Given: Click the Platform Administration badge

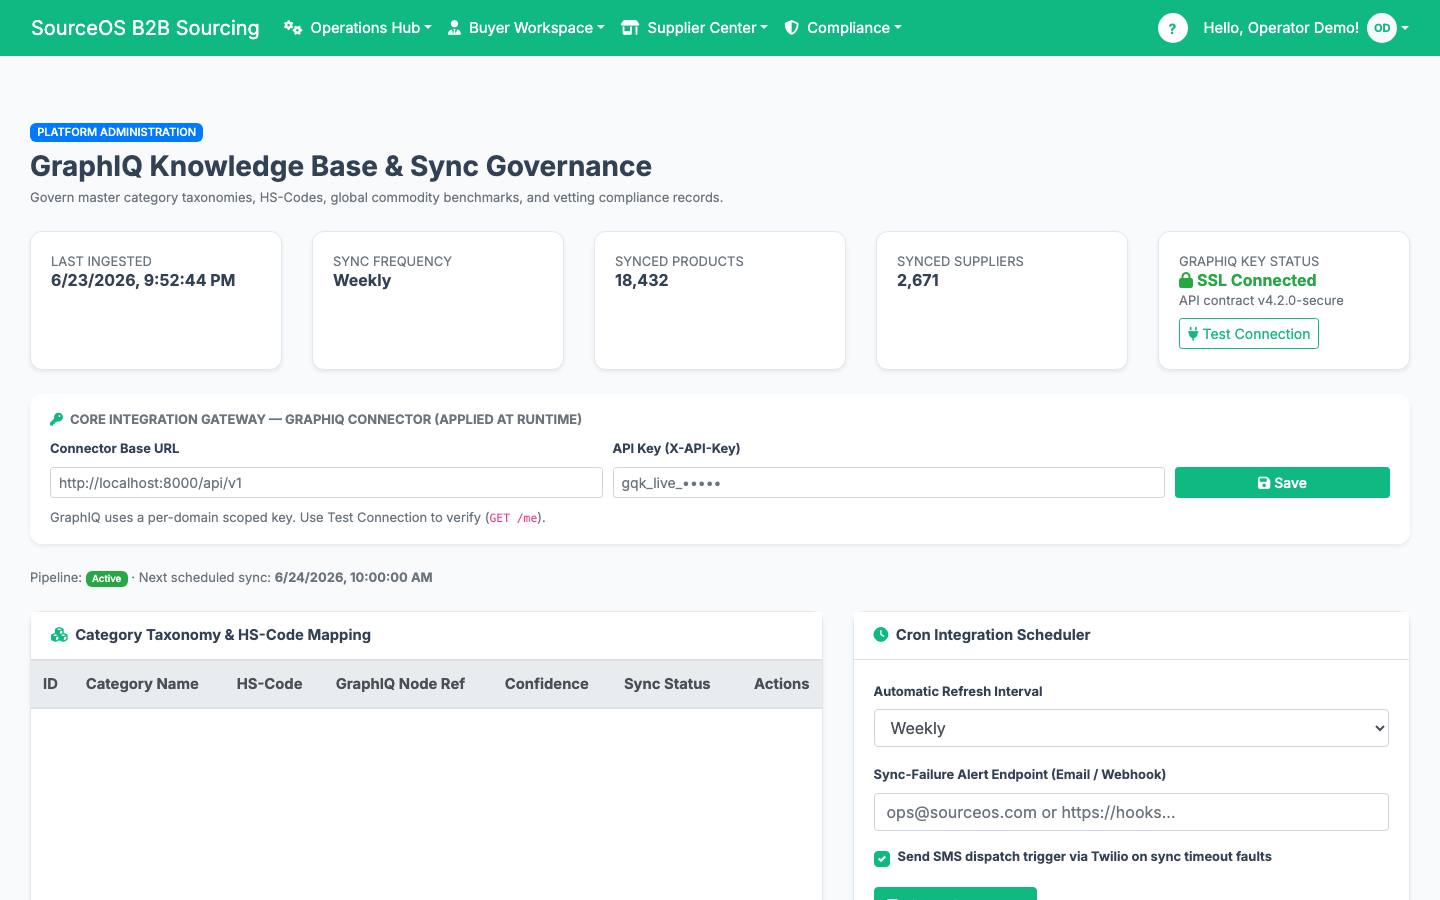Looking at the screenshot, I should pos(117,132).
